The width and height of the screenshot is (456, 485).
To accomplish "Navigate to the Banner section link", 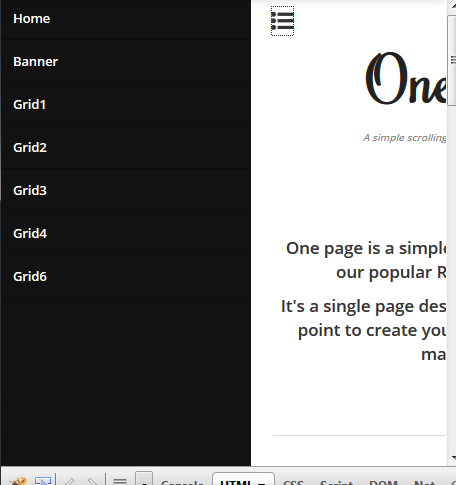I will point(126,61).
